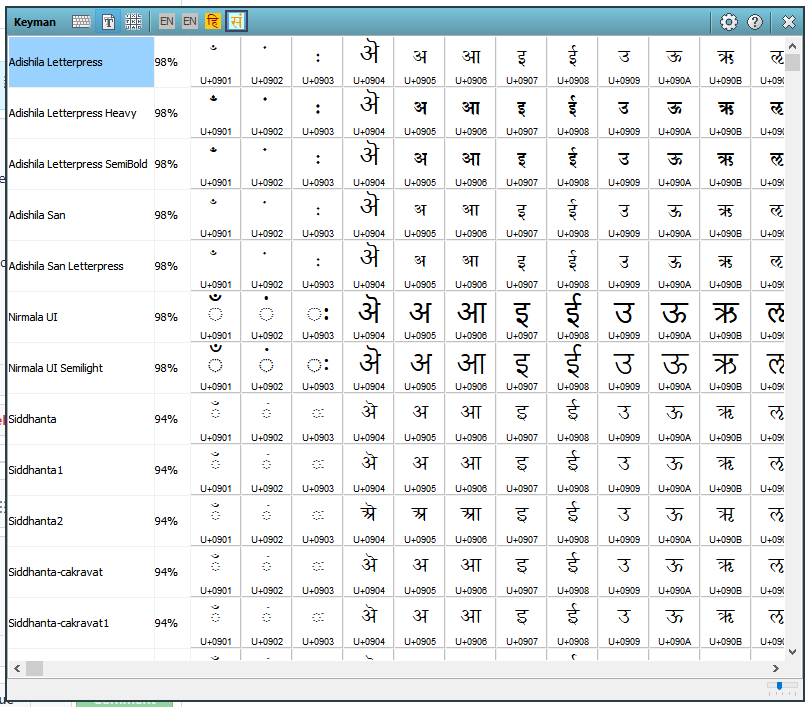Switch to the हि Hindi keyboard

(x=212, y=21)
